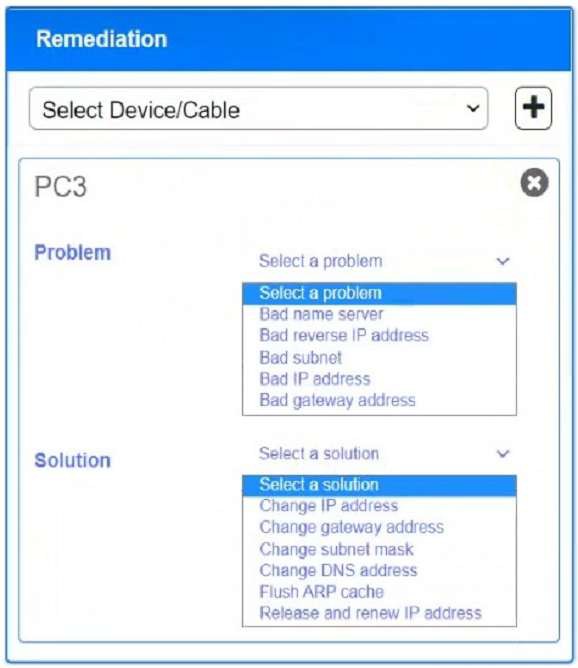Select Change IP address solution

click(380, 506)
